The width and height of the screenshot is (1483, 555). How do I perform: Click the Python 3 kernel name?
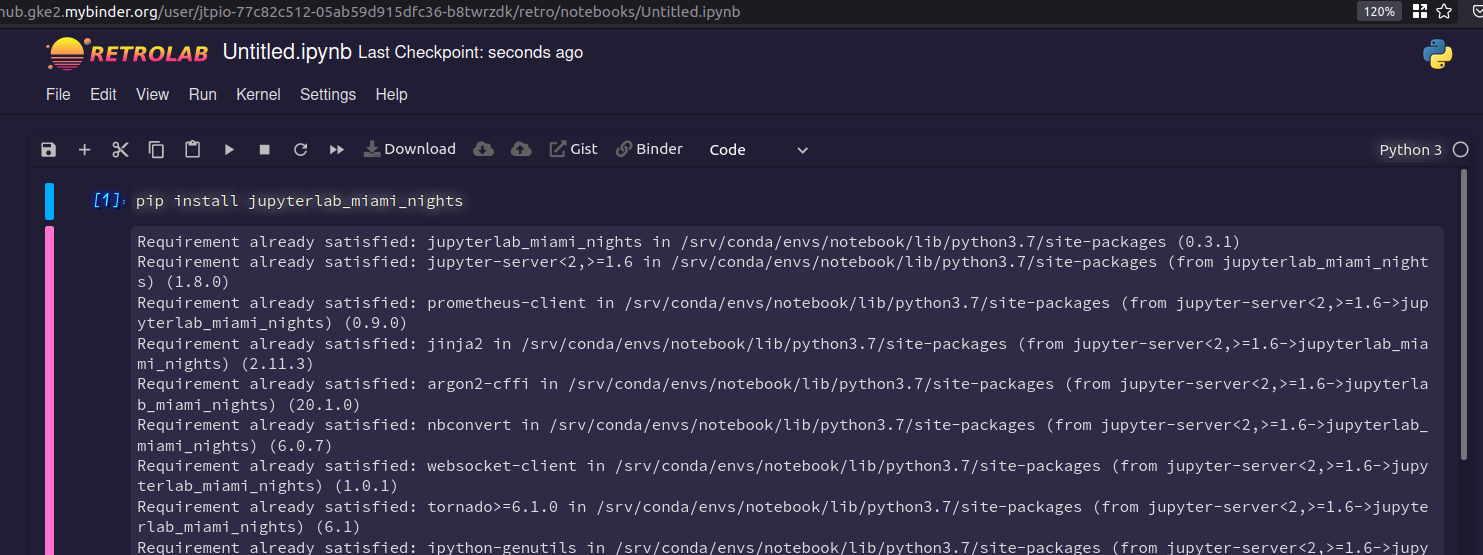1410,149
